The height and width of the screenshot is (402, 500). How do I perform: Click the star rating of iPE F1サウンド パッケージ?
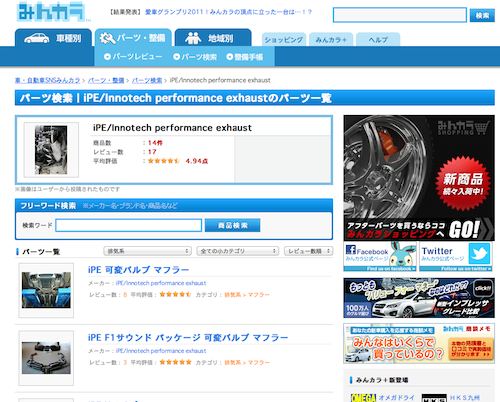pos(175,362)
